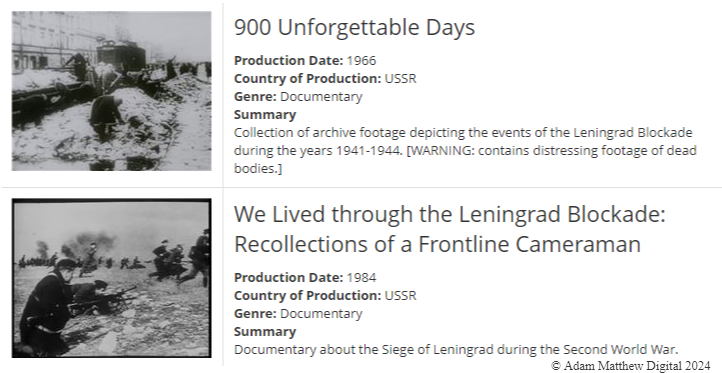722x373 pixels.
Task: Click the "Production Date:" label of the first entry
Action: coord(289,61)
